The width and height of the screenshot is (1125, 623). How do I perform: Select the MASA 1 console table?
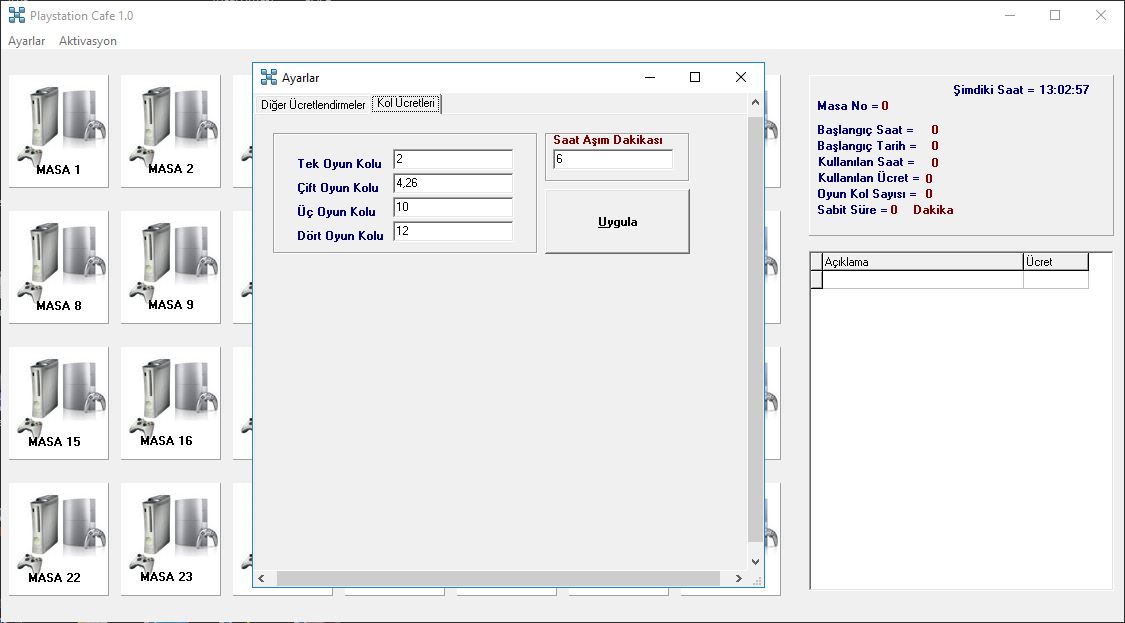click(59, 131)
